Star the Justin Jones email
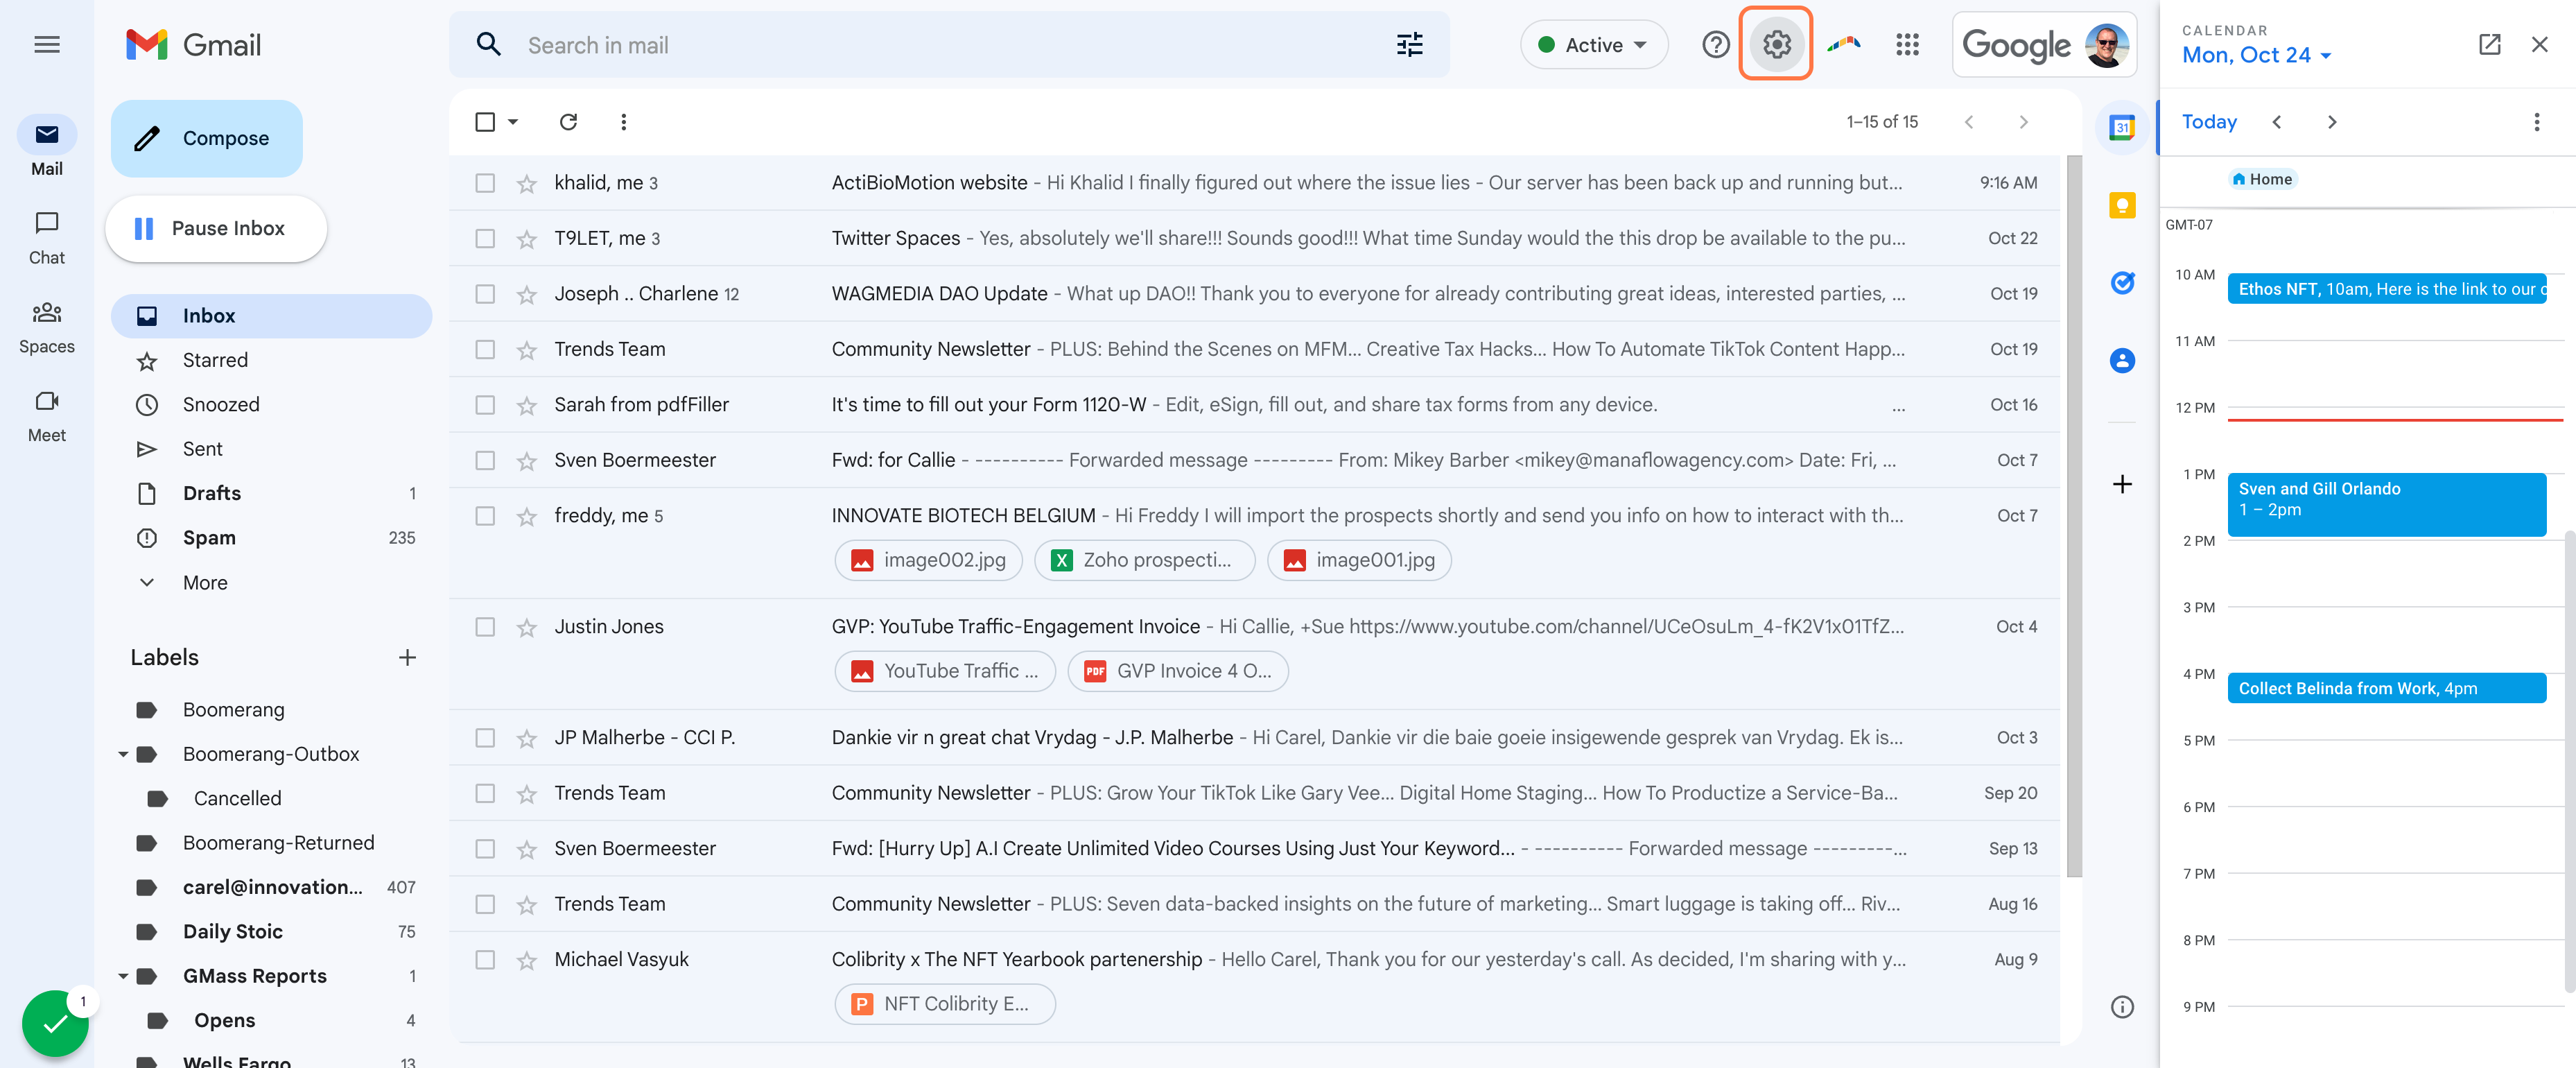The image size is (2576, 1068). (527, 628)
